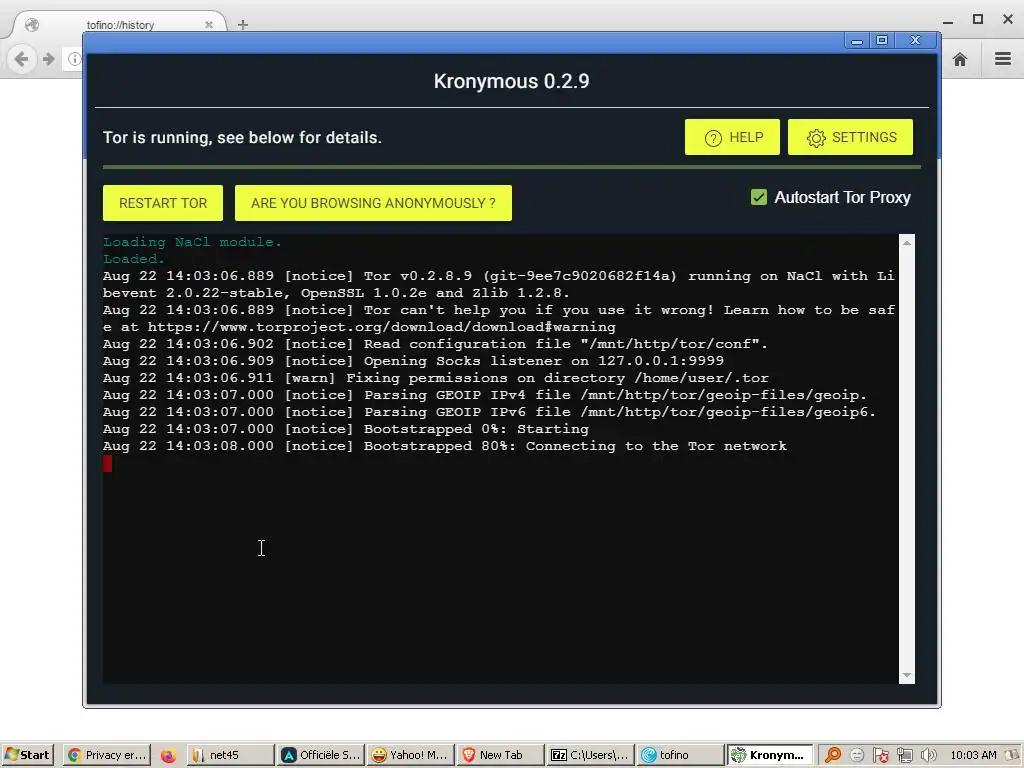Viewport: 1024px width, 768px height.
Task: Click the 'Tor is running' status text
Action: 242,138
